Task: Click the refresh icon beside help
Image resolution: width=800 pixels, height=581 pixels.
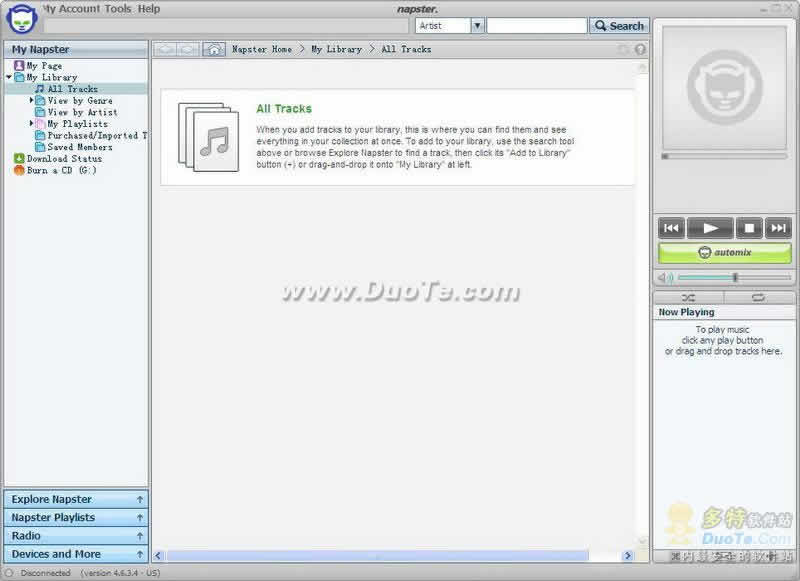Action: [x=623, y=49]
